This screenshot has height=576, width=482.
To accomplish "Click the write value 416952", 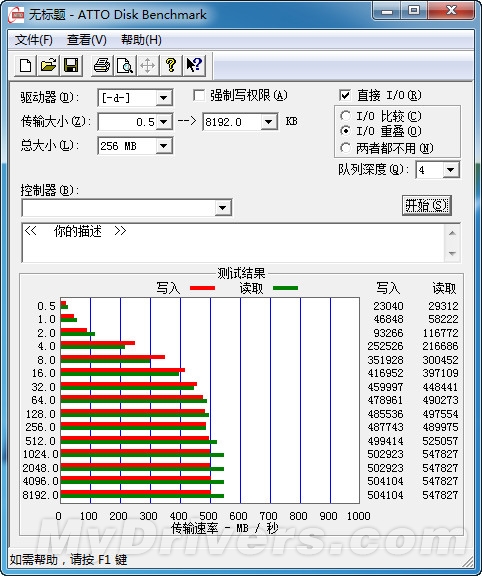I will pyautogui.click(x=385, y=373).
